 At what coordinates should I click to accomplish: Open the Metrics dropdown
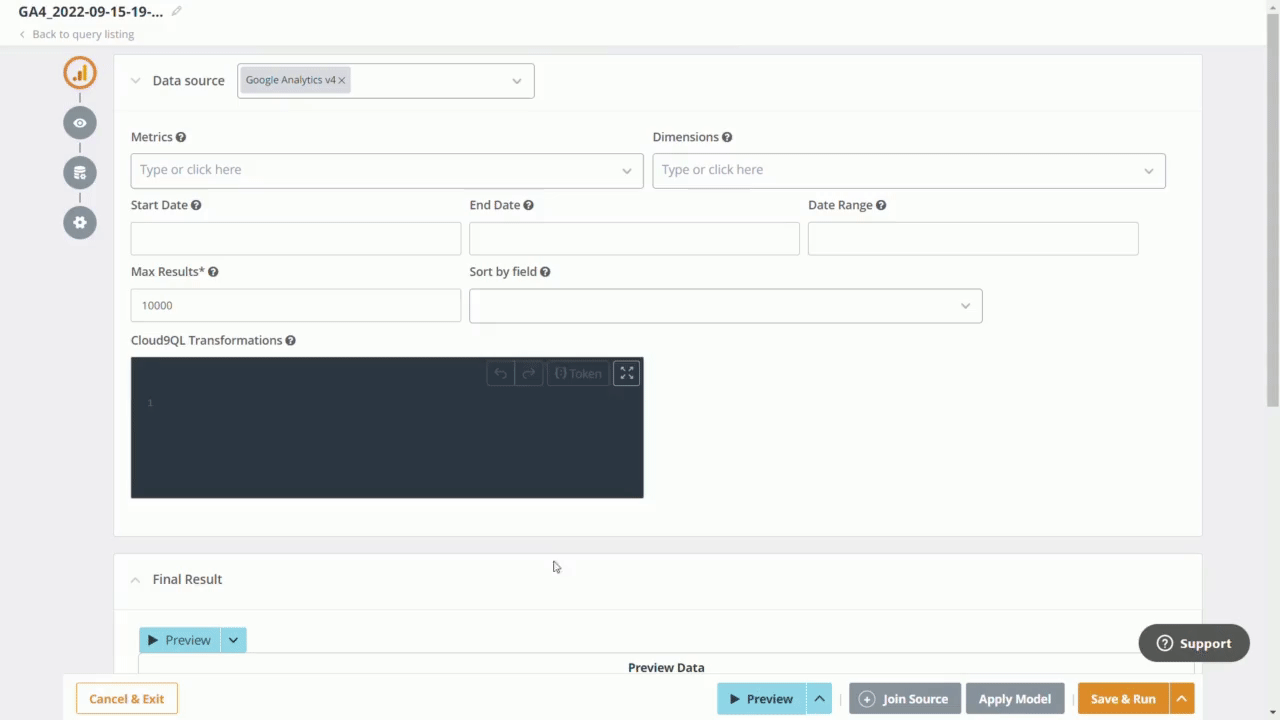point(626,171)
